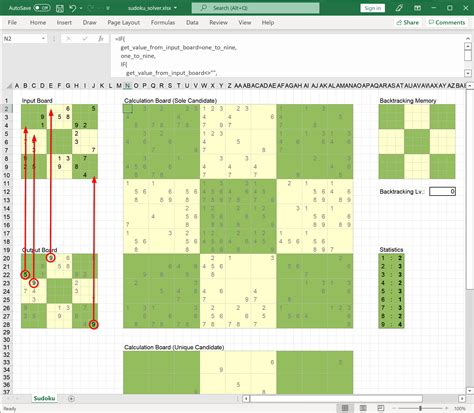474x413 pixels.
Task: Adjust the zoom slider handle
Action: (x=420, y=408)
